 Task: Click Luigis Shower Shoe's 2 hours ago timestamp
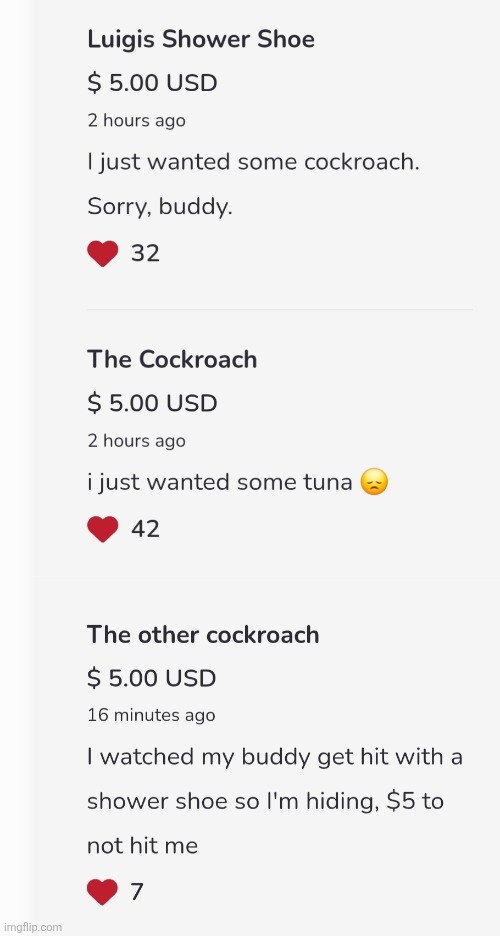click(x=136, y=121)
